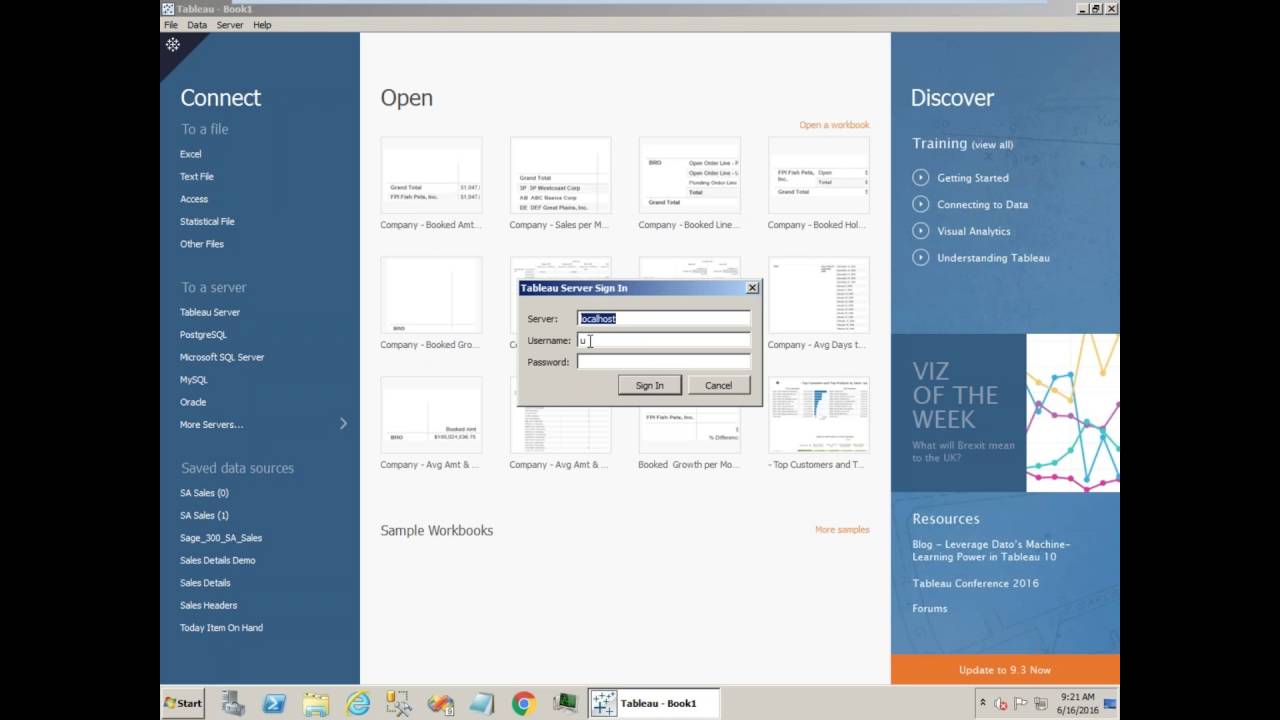Image resolution: width=1280 pixels, height=720 pixels.
Task: Open saved data source SA Sales (1)
Action: tap(204, 516)
